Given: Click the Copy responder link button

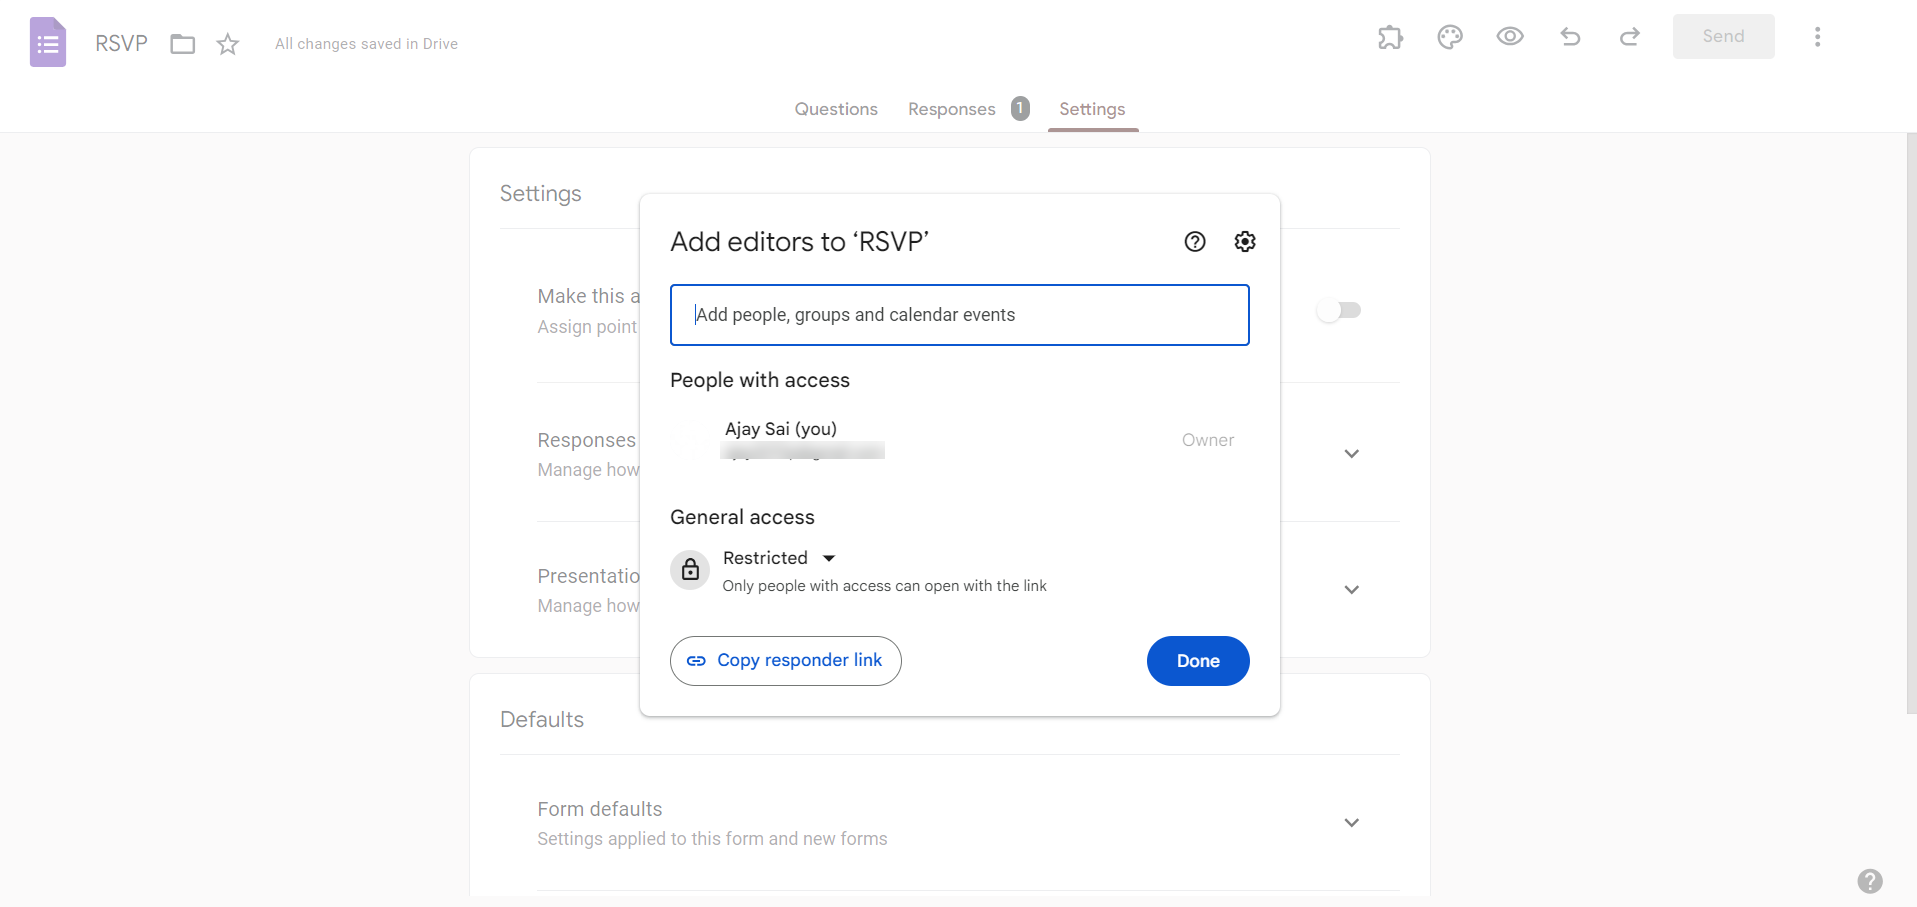Looking at the screenshot, I should click(786, 661).
